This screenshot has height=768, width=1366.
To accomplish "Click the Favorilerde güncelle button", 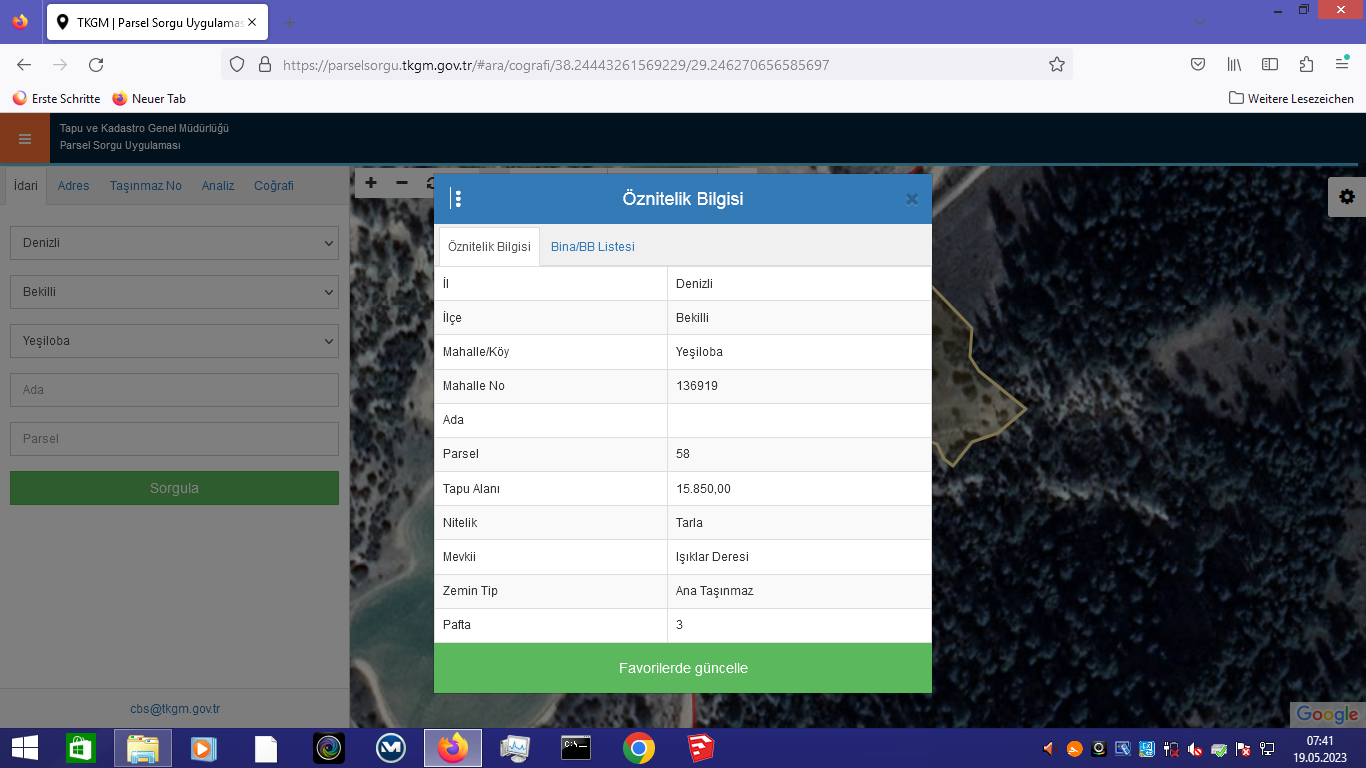I will point(683,668).
